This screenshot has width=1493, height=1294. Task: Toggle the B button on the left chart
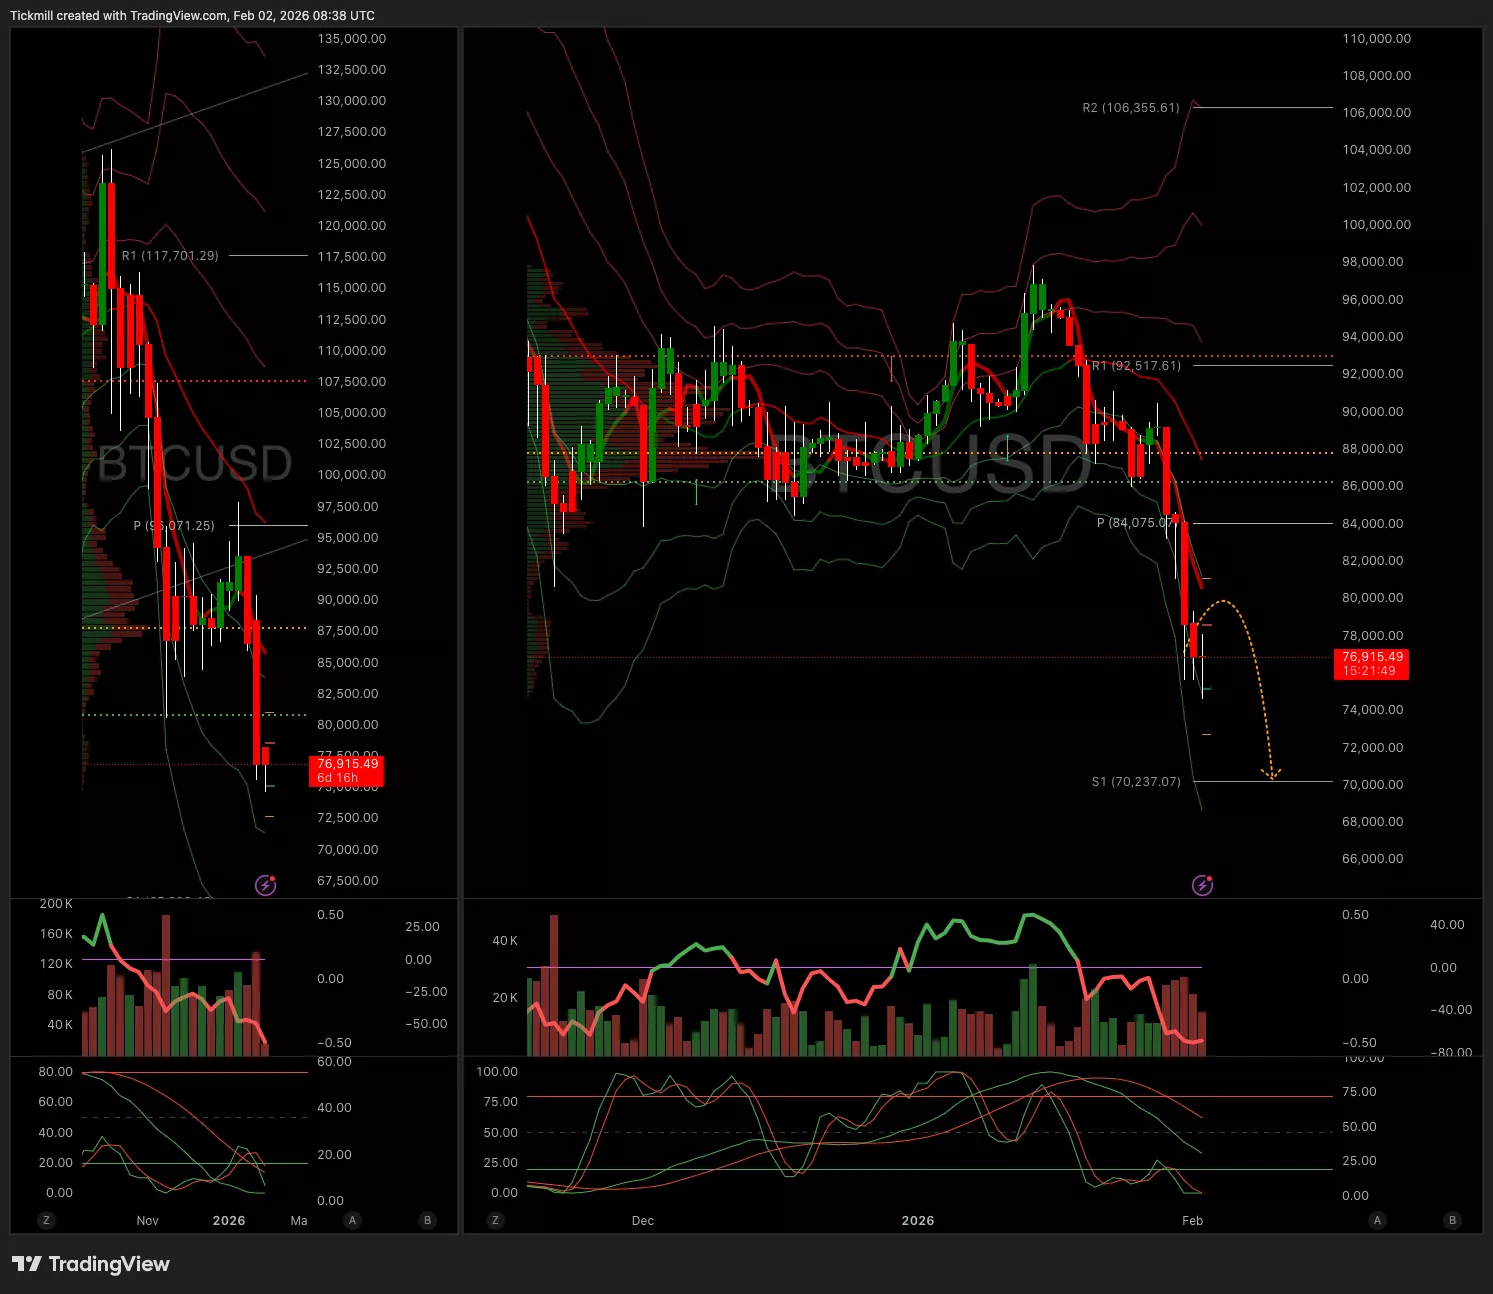tap(428, 1220)
